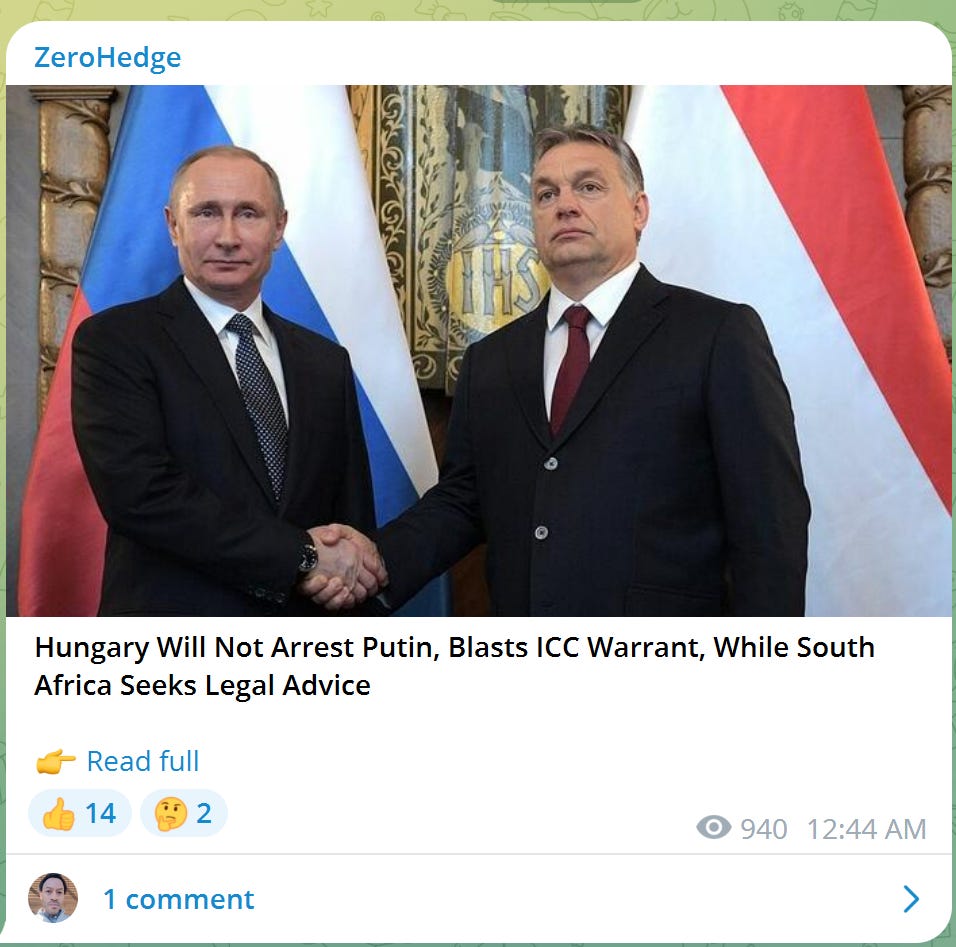Screen dimensions: 956x947
Task: Click the Africa Seeks Legal Advice headline line
Action: point(202,685)
